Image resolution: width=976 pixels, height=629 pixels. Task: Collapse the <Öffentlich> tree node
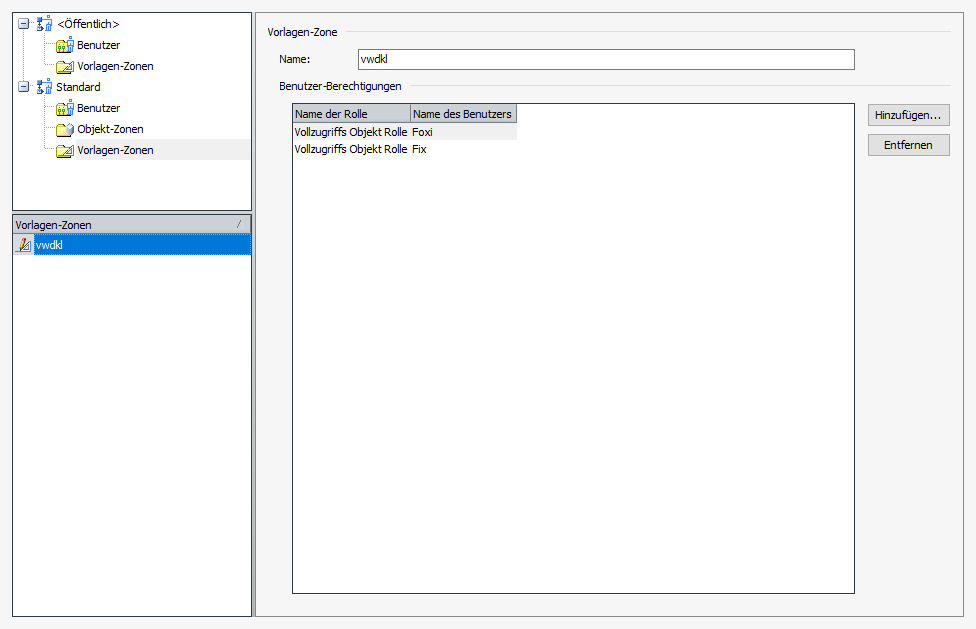tap(24, 24)
